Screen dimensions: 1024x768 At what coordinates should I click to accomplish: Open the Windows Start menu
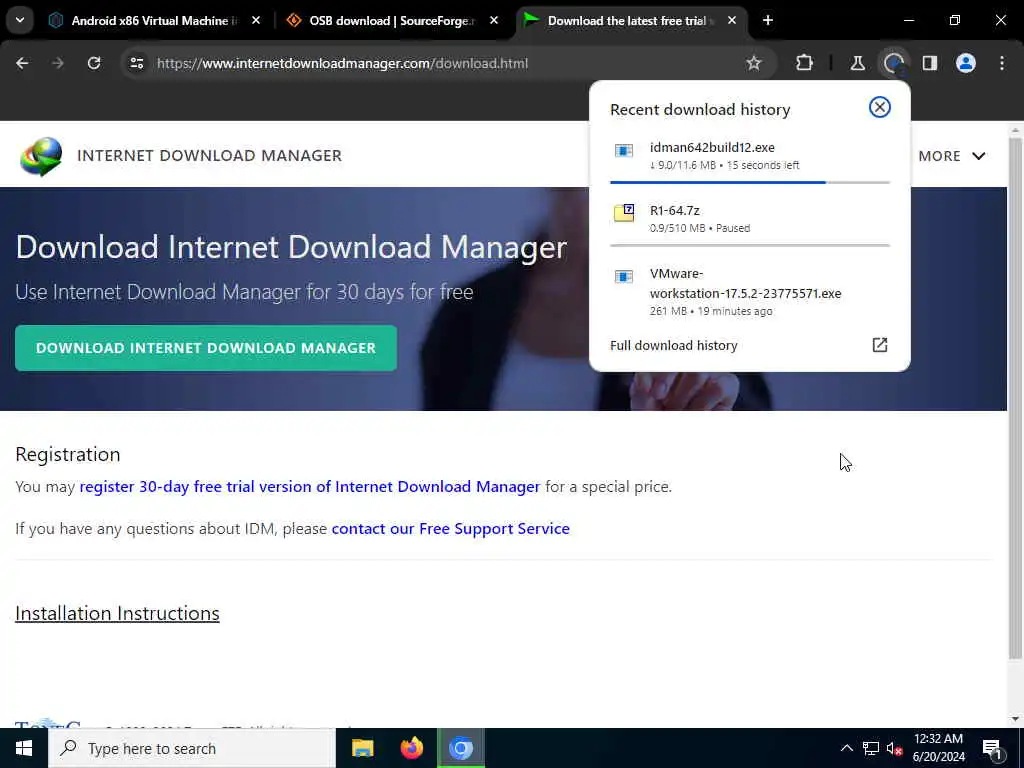coord(24,748)
